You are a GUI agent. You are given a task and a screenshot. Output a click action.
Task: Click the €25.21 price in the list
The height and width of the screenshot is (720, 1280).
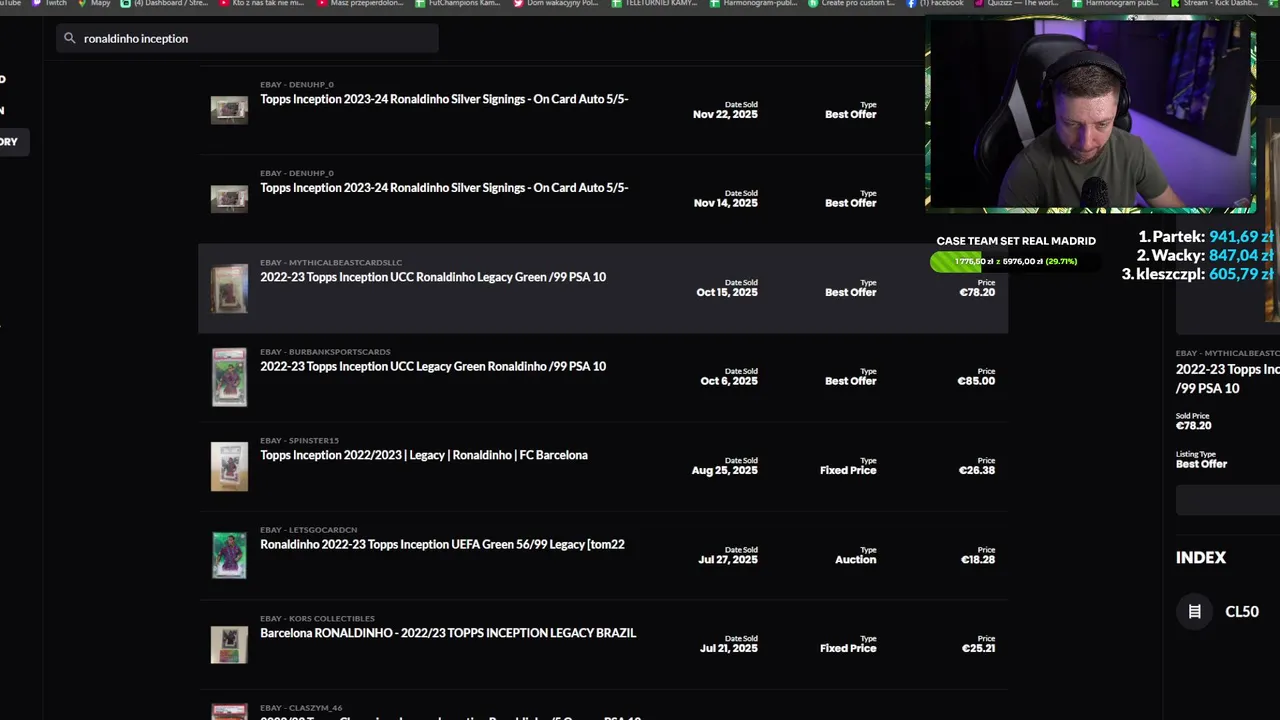(x=978, y=648)
